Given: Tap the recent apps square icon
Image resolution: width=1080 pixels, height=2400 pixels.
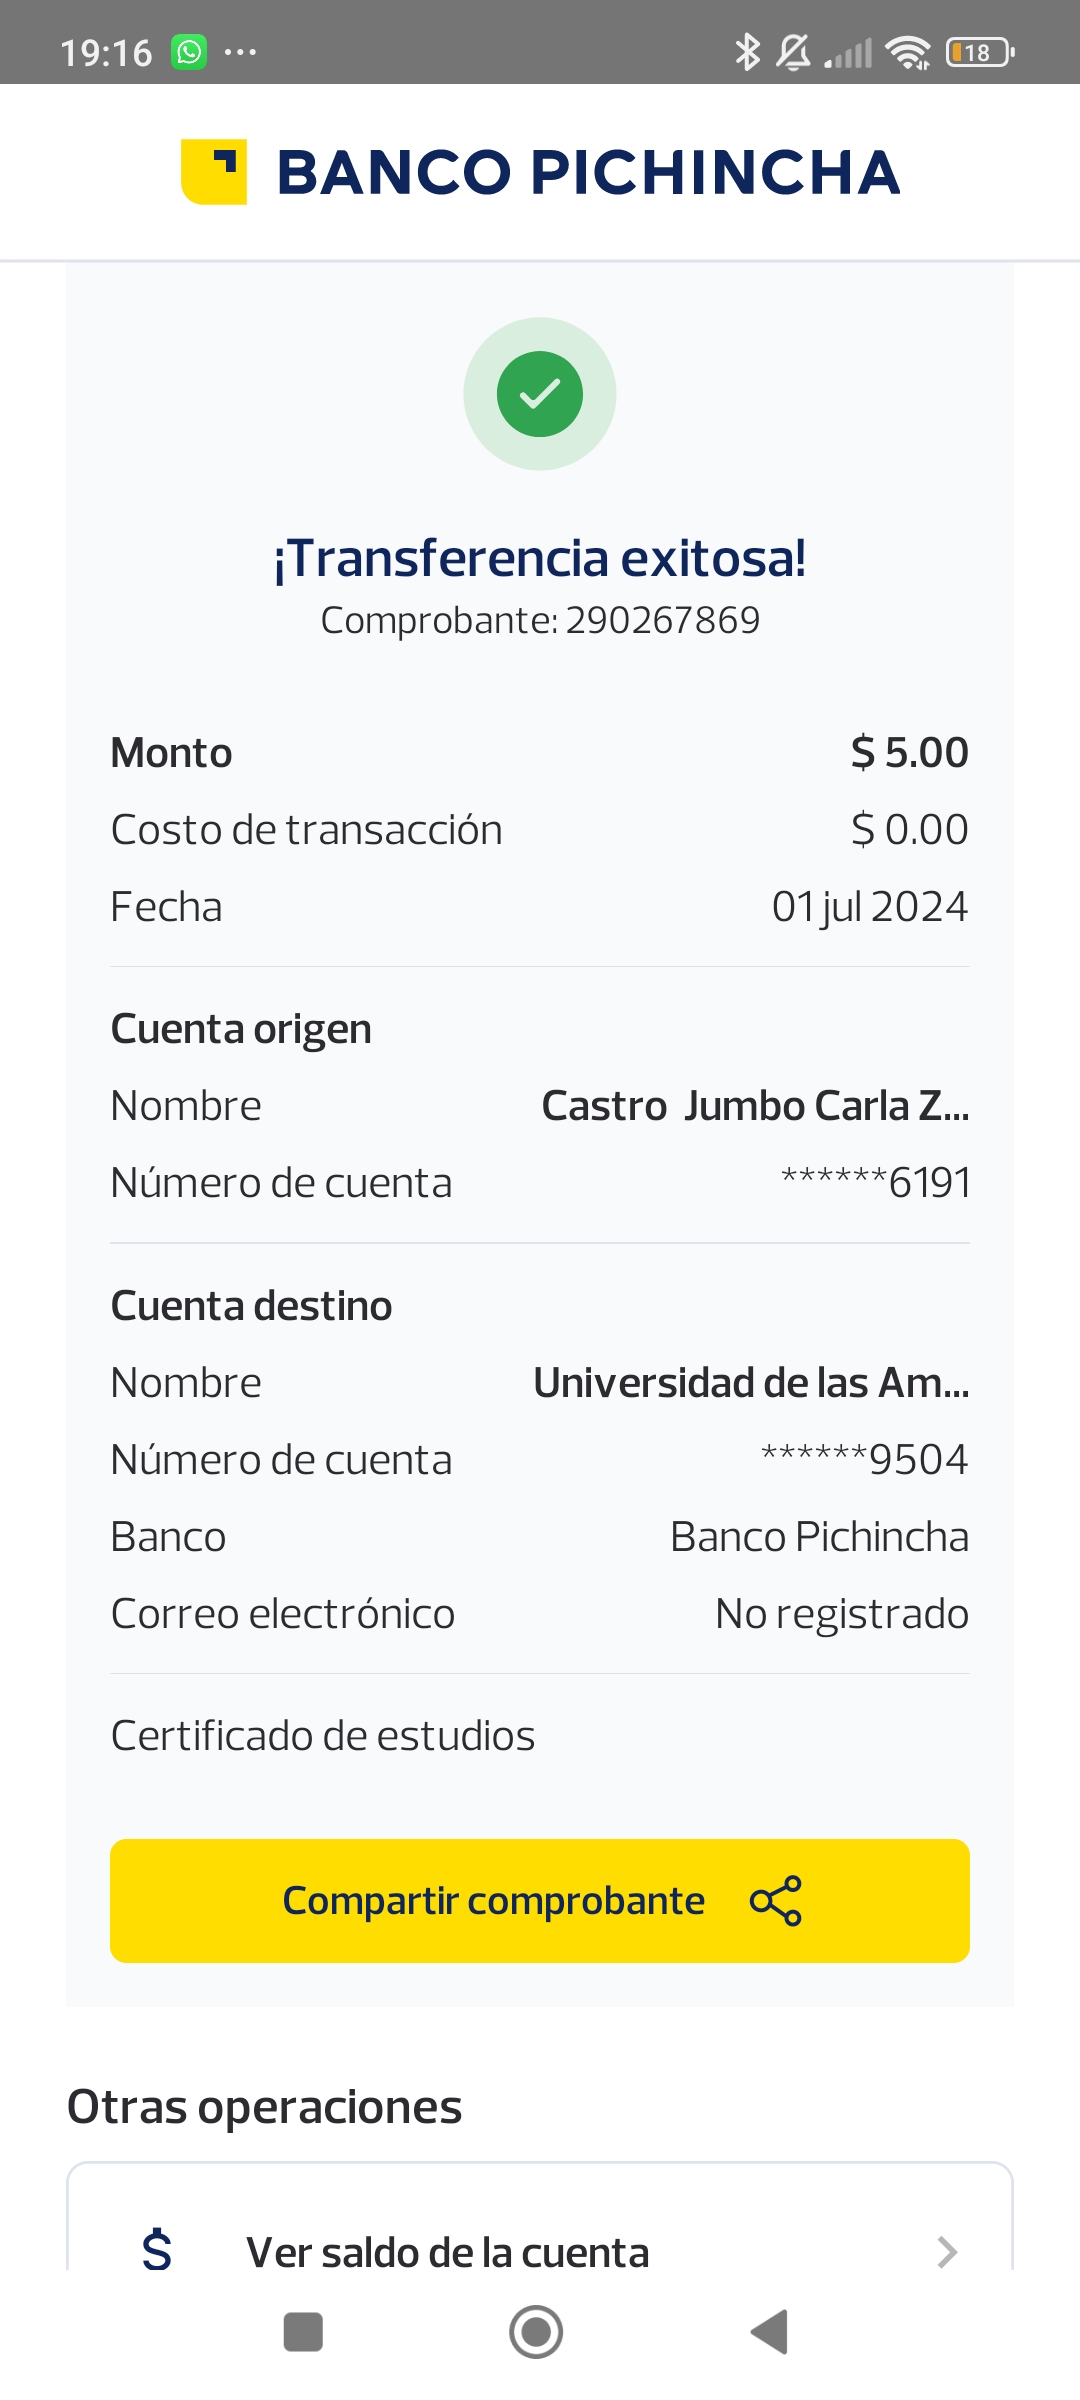Looking at the screenshot, I should coord(303,2332).
